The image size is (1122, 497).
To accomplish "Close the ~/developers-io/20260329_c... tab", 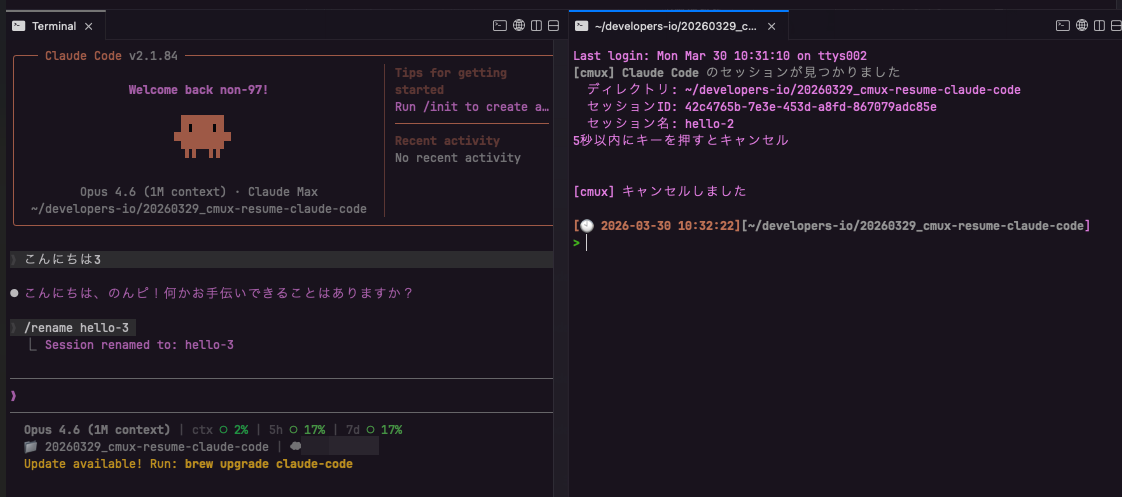I will (771, 26).
